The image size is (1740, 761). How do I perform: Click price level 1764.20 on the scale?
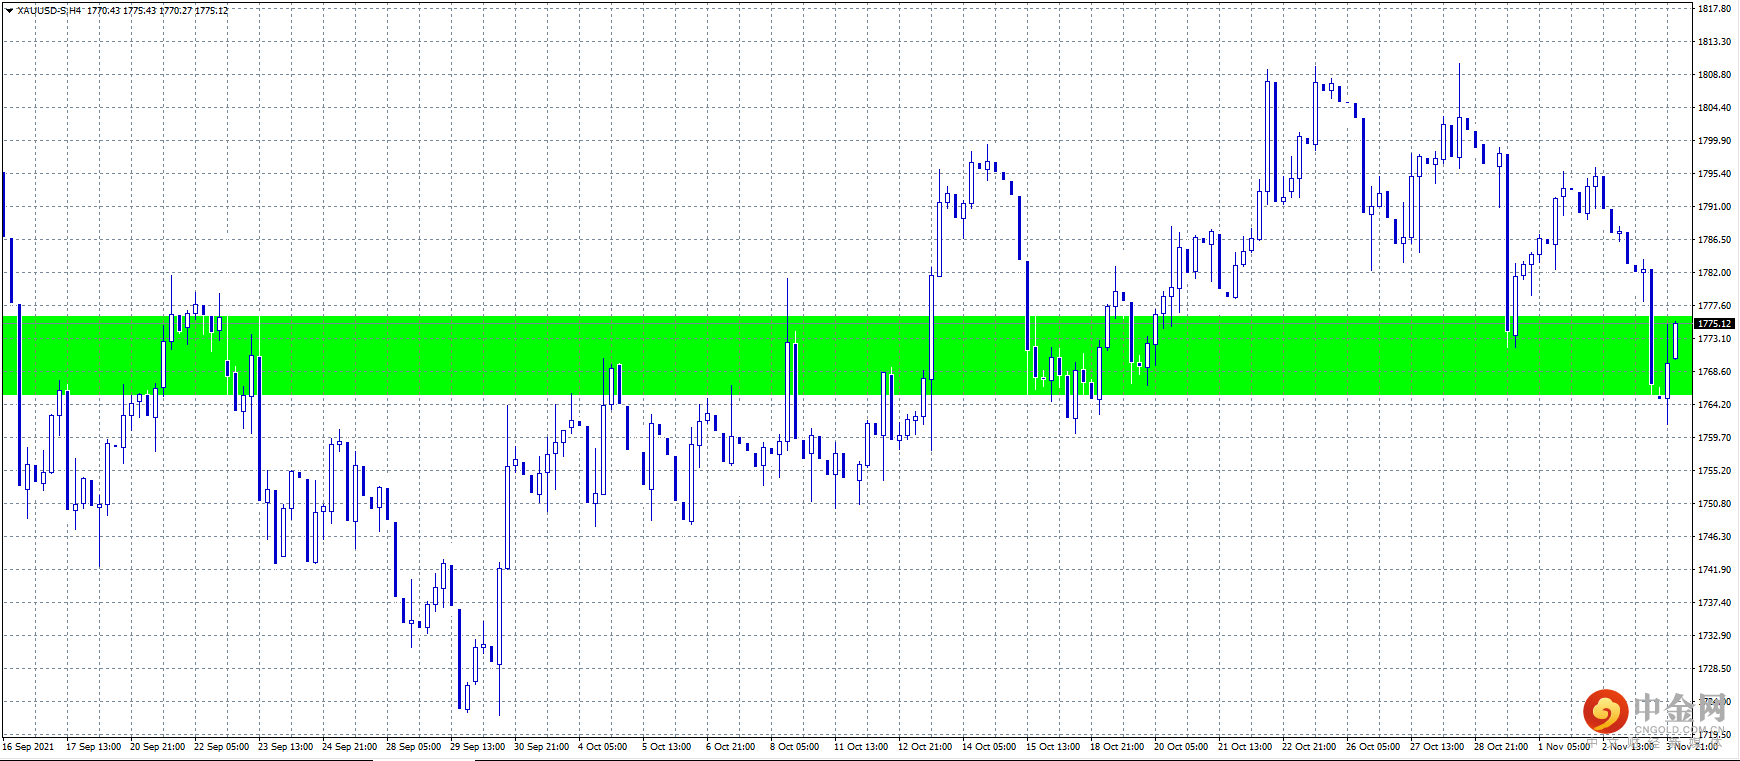click(x=1714, y=405)
